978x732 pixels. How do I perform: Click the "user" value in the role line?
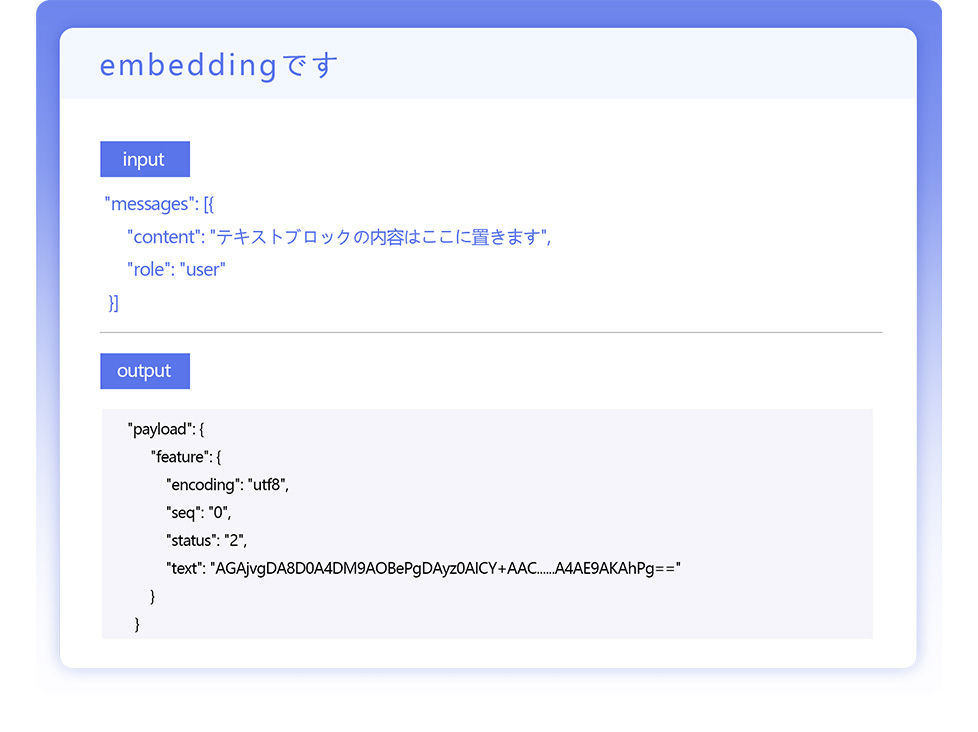pos(203,269)
